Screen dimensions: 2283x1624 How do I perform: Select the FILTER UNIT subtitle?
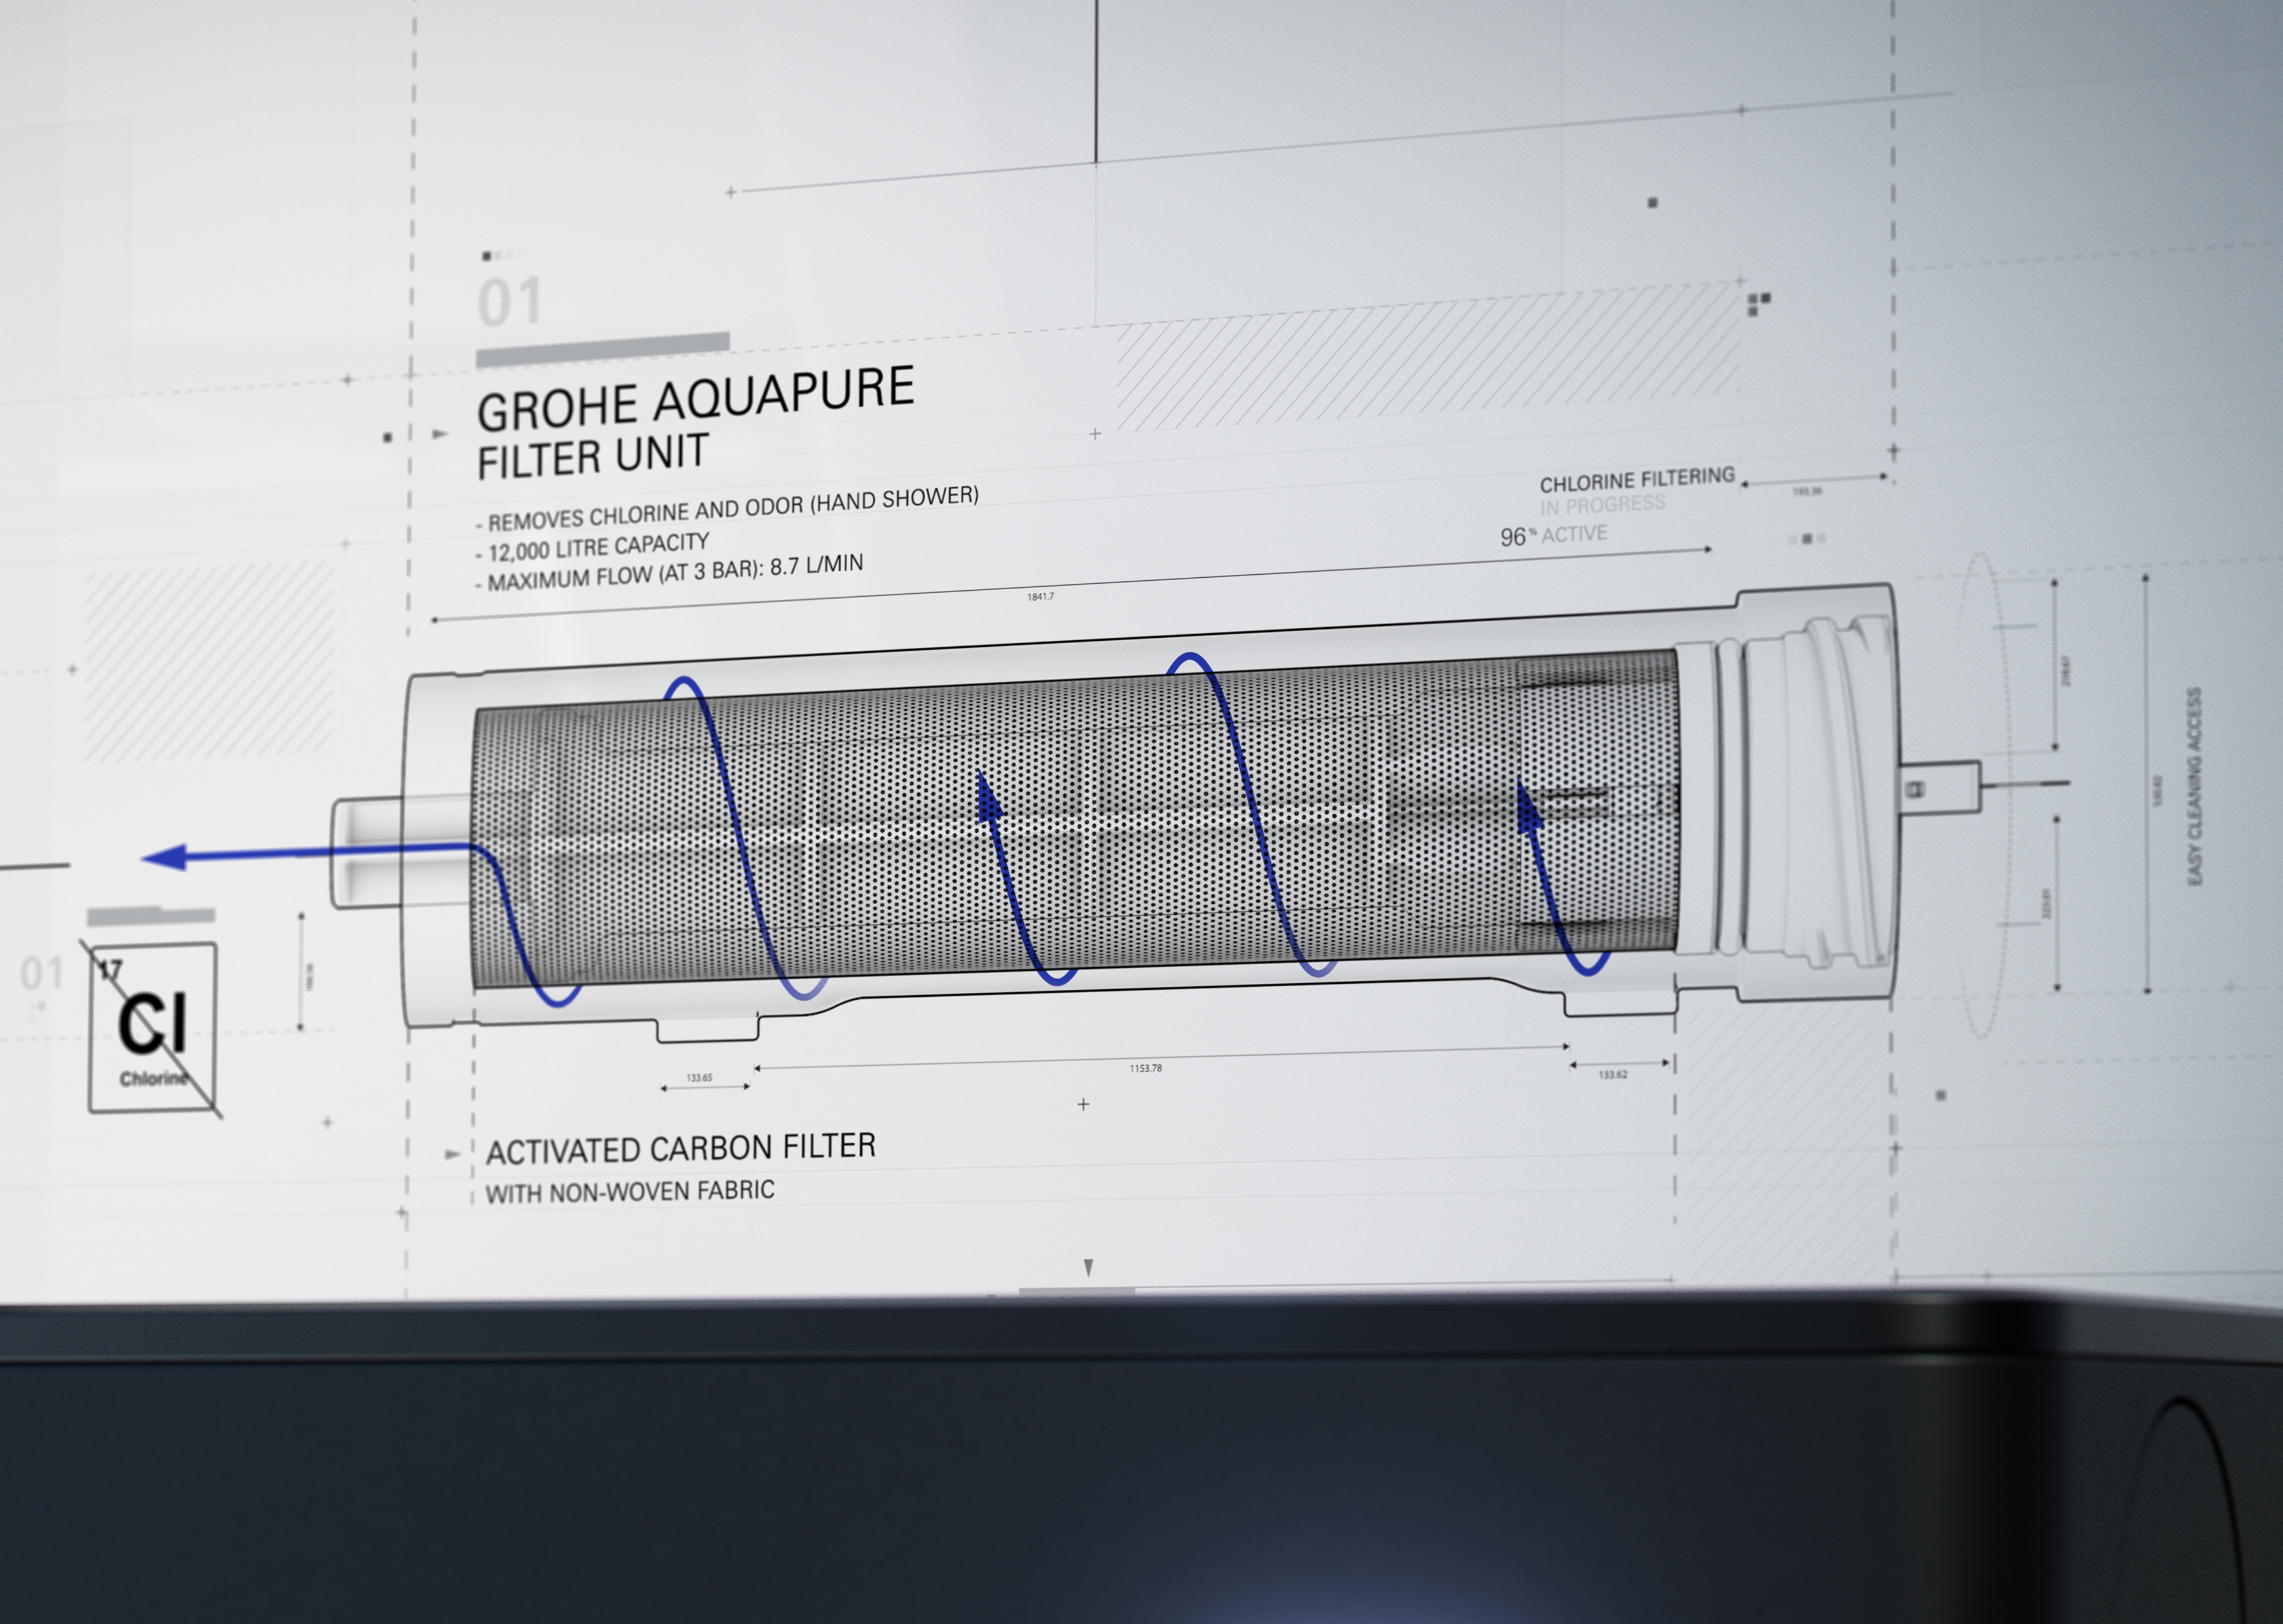[x=593, y=457]
